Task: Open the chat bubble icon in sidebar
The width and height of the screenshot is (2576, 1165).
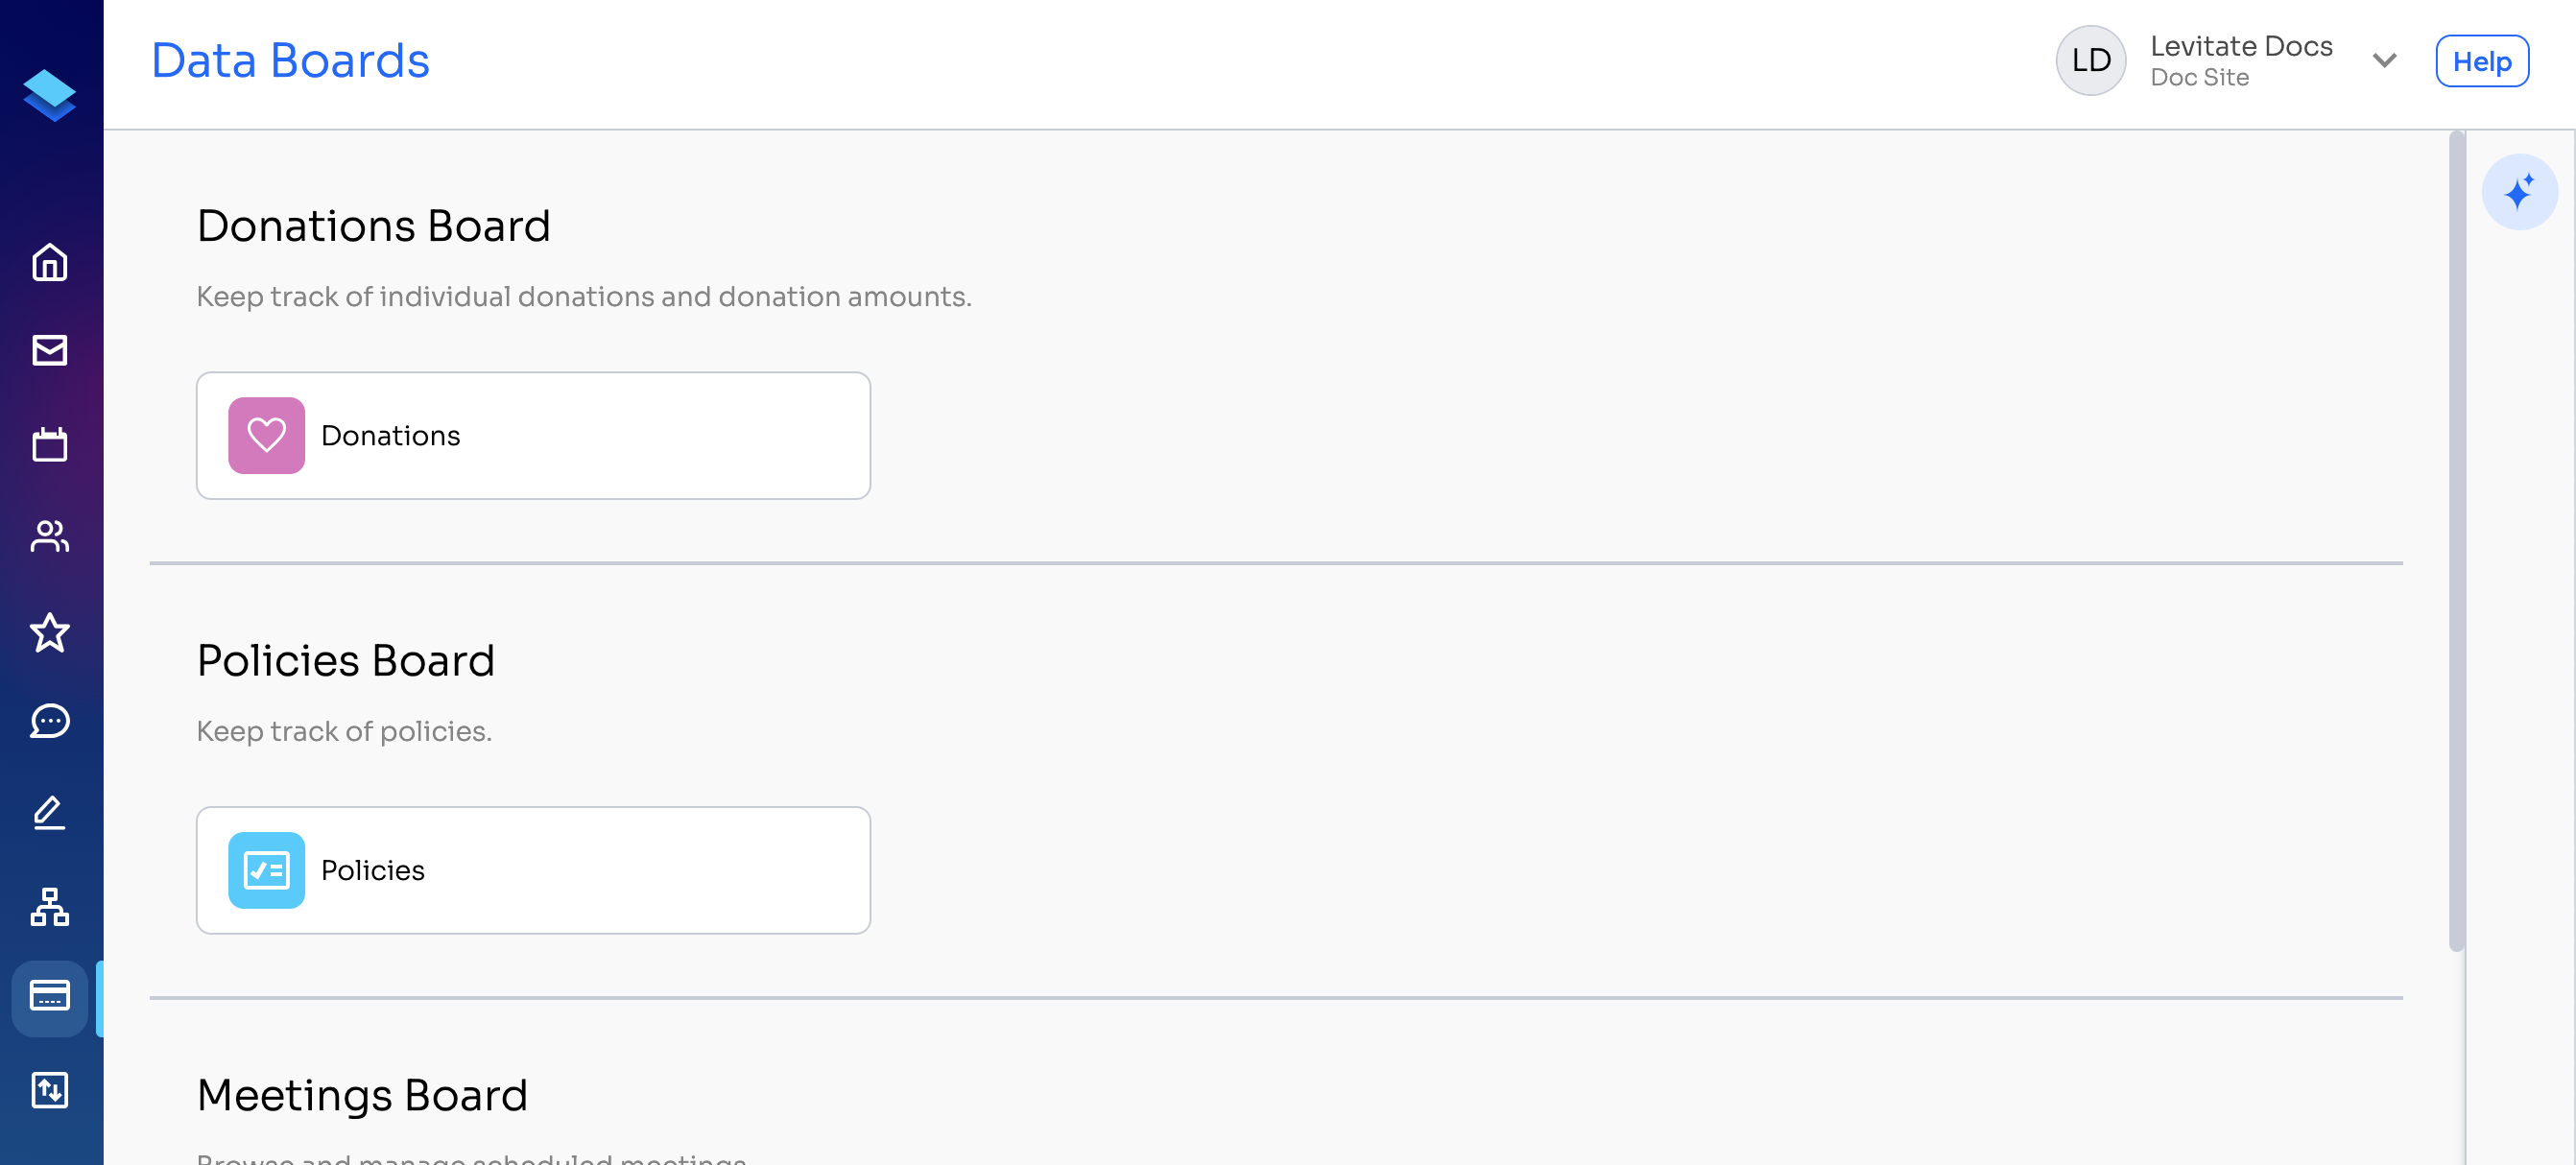Action: [49, 720]
